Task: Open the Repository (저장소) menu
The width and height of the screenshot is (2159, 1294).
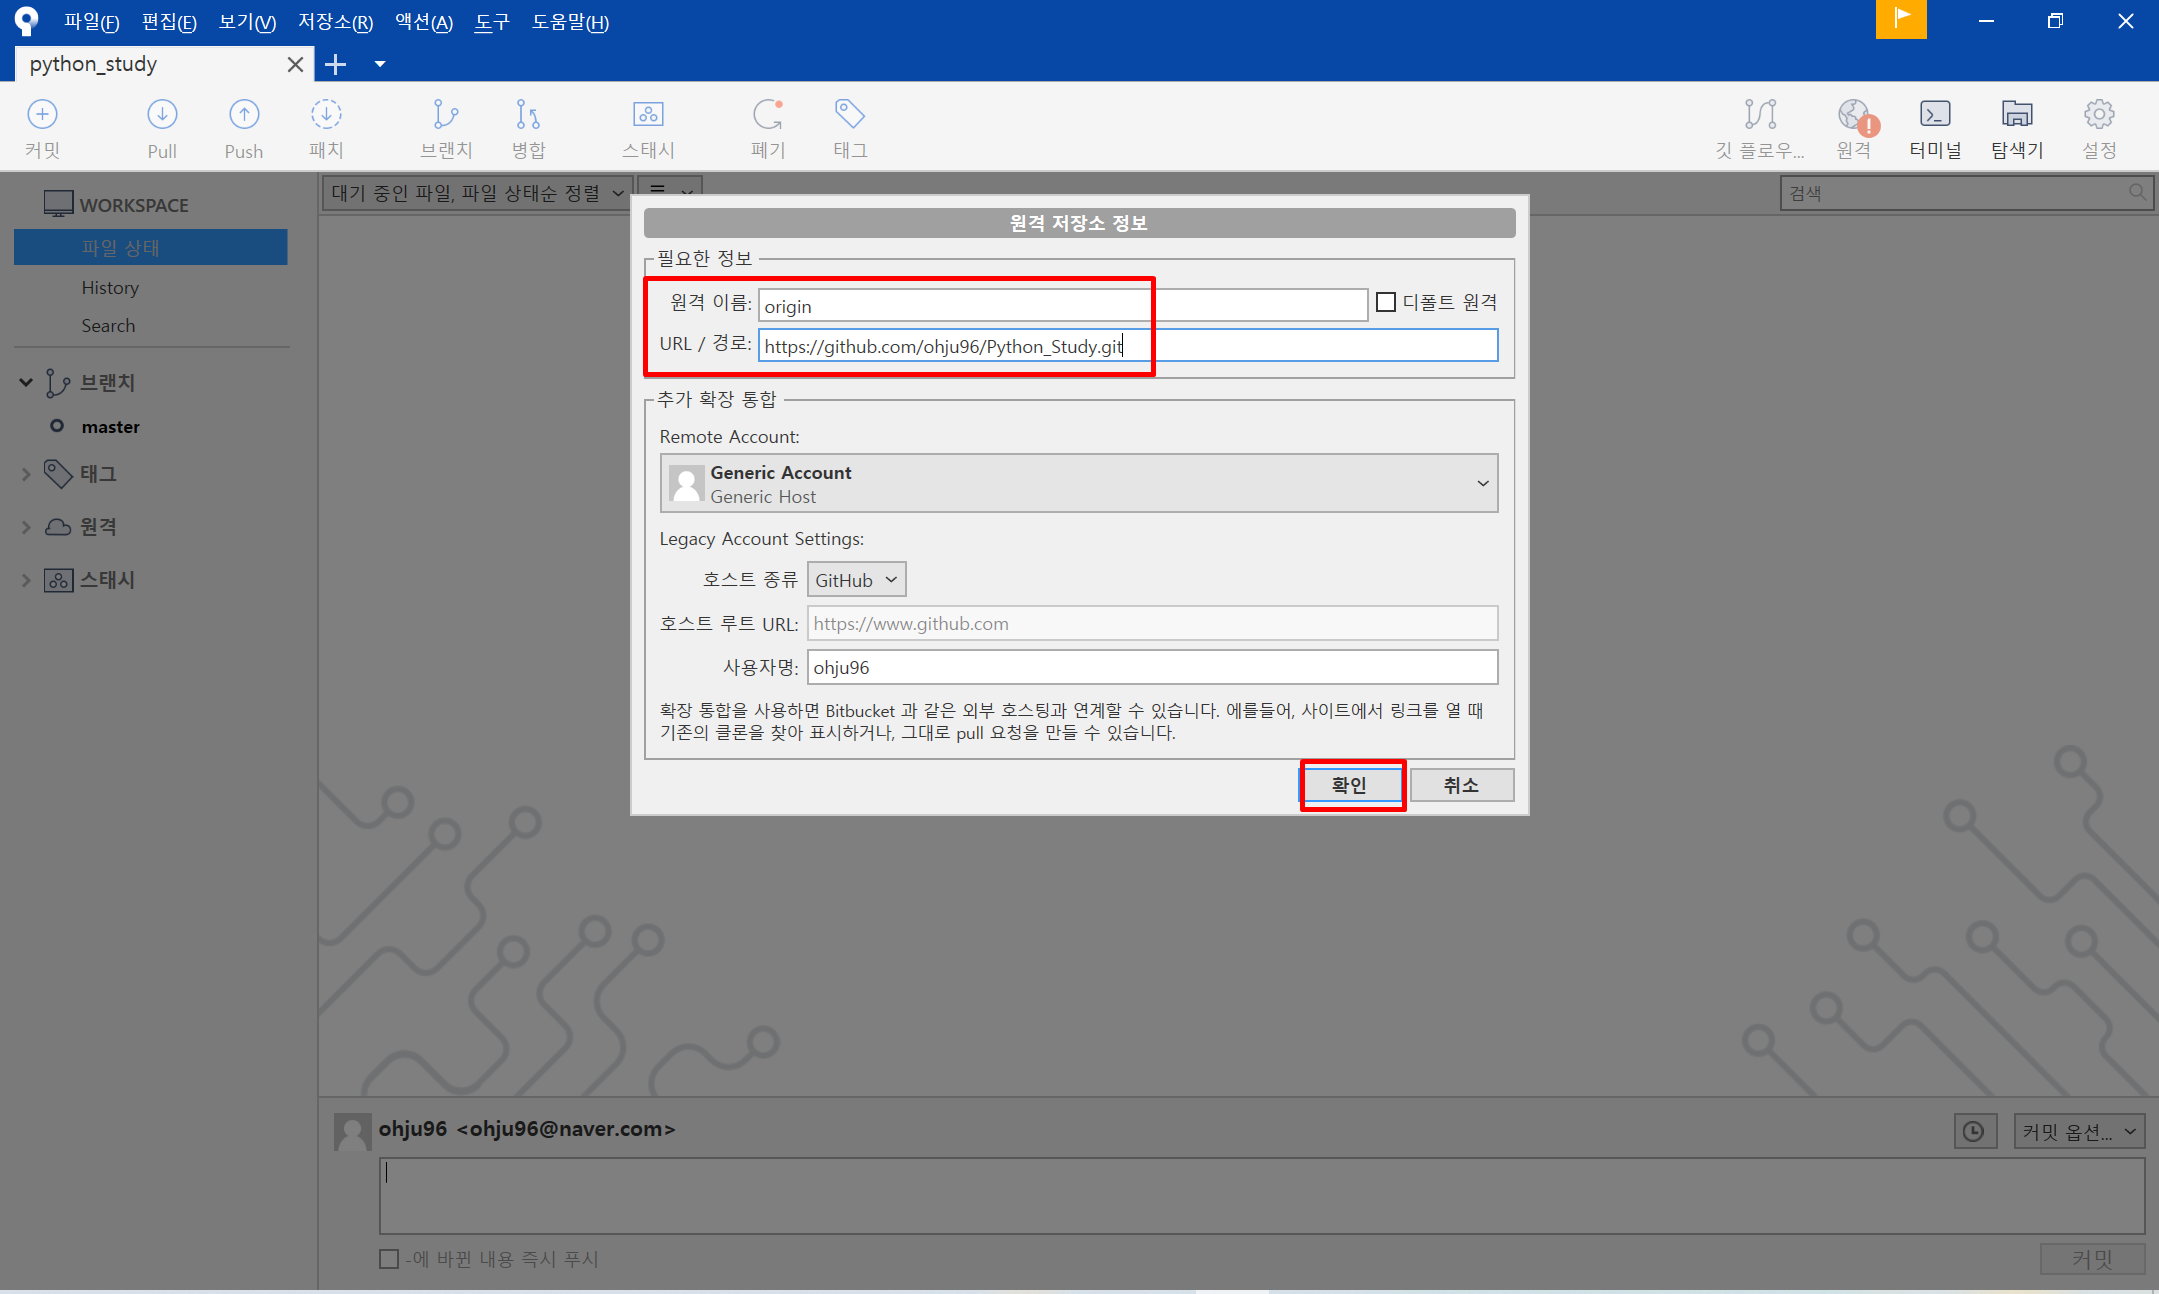Action: tap(335, 22)
